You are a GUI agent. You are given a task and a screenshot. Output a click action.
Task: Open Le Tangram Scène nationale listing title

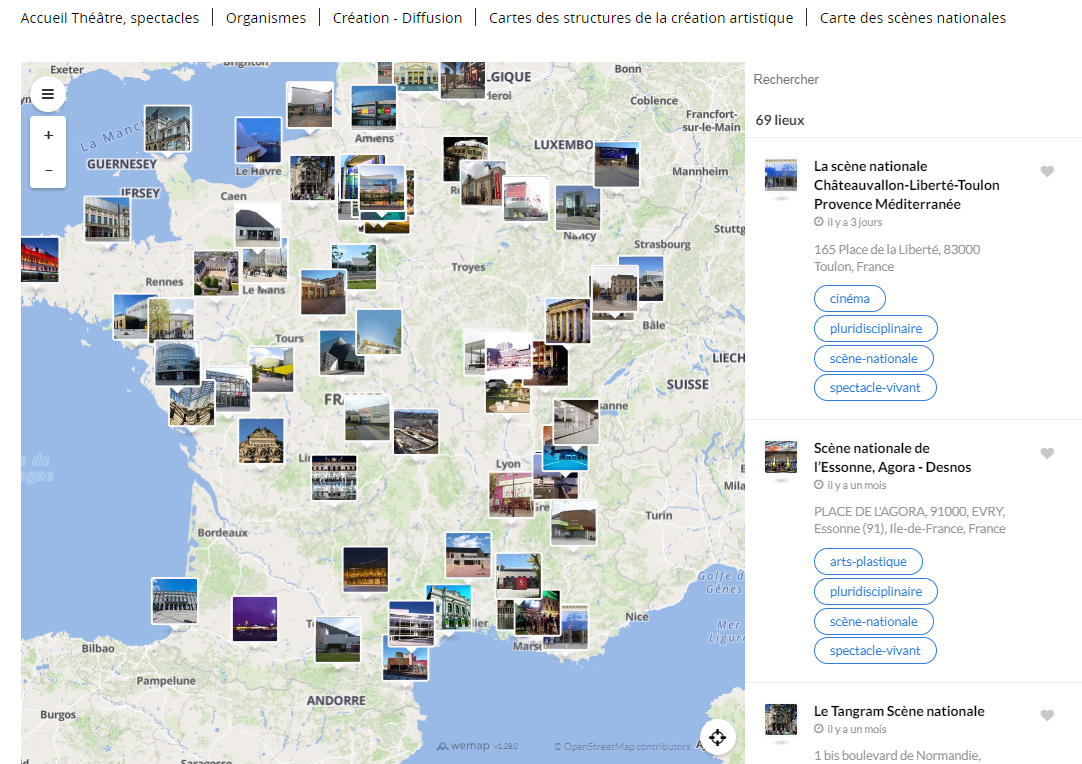(899, 712)
